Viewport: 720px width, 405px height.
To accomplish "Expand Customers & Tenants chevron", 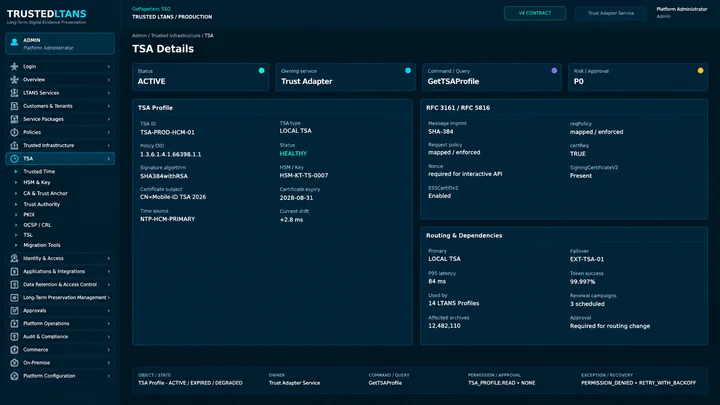I will click(109, 106).
